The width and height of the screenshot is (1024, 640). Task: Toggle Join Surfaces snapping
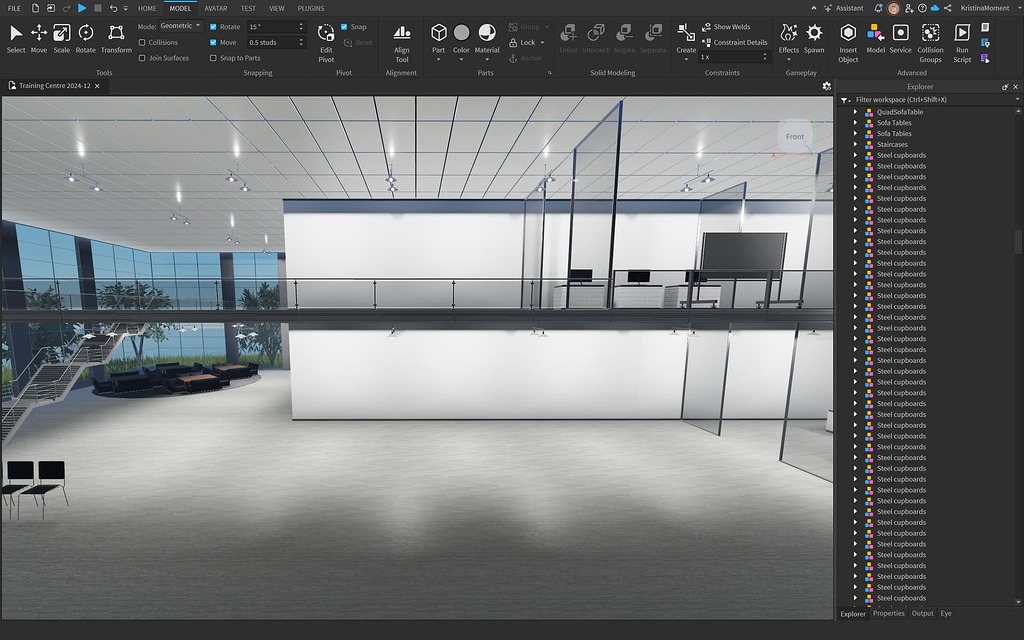(x=143, y=58)
